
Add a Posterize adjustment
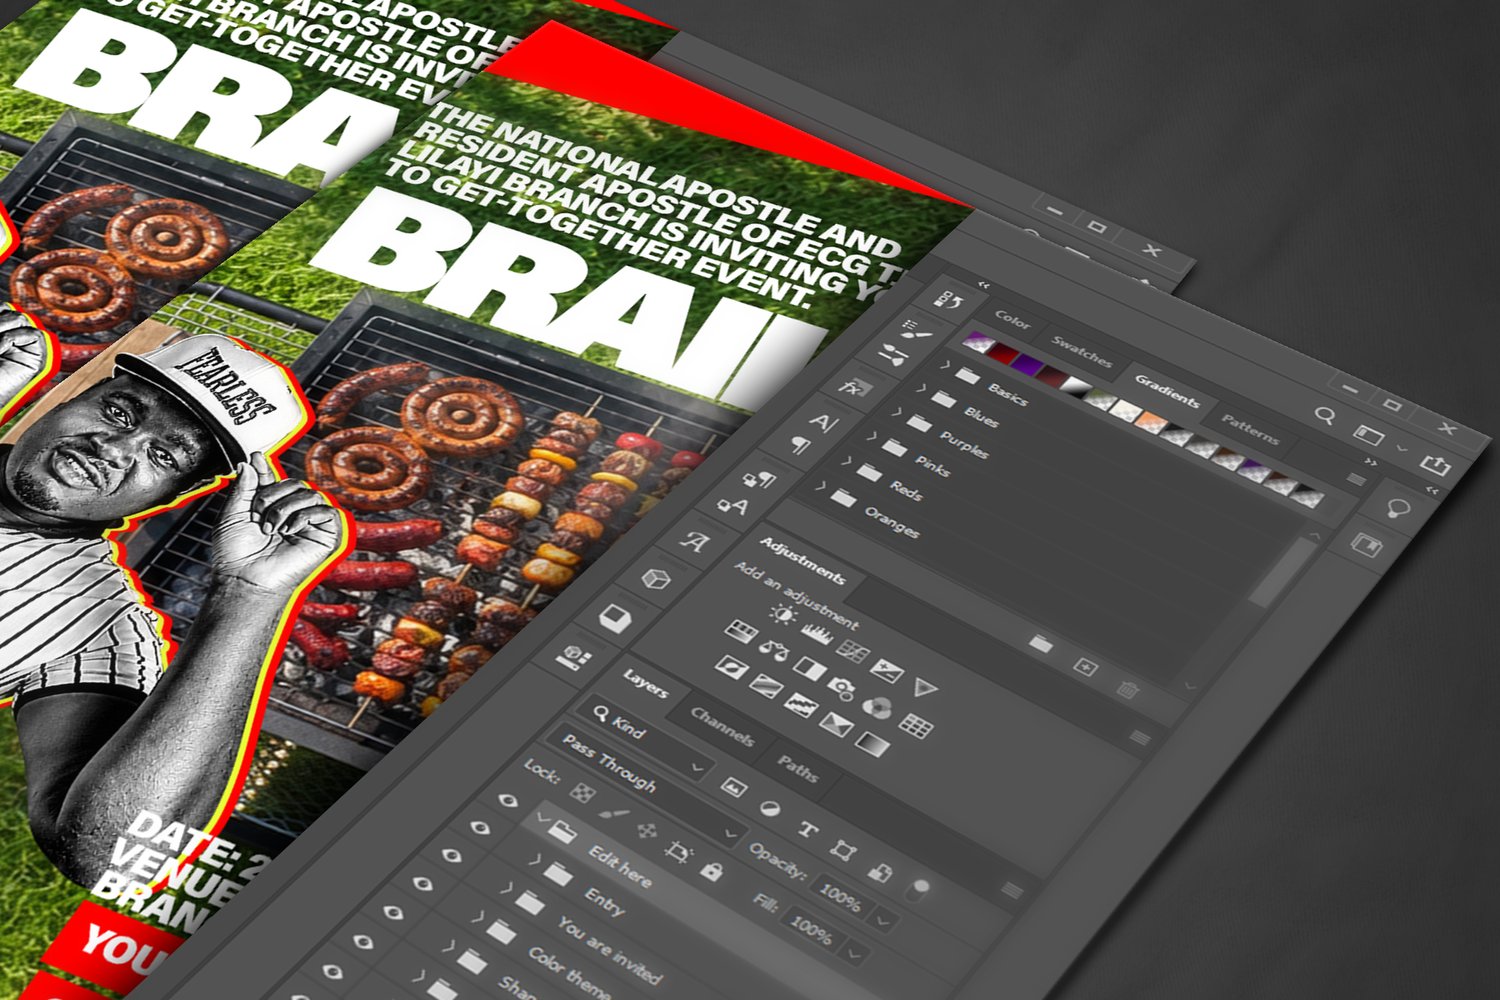(766, 685)
